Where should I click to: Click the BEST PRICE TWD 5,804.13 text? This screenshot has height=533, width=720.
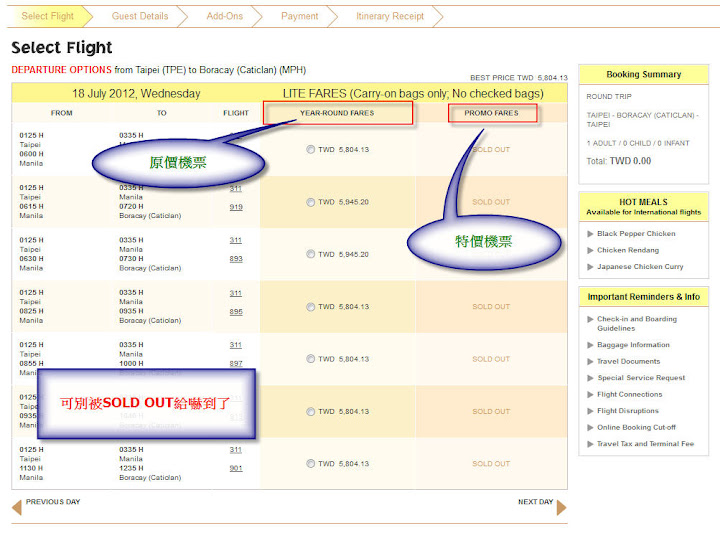click(x=519, y=78)
